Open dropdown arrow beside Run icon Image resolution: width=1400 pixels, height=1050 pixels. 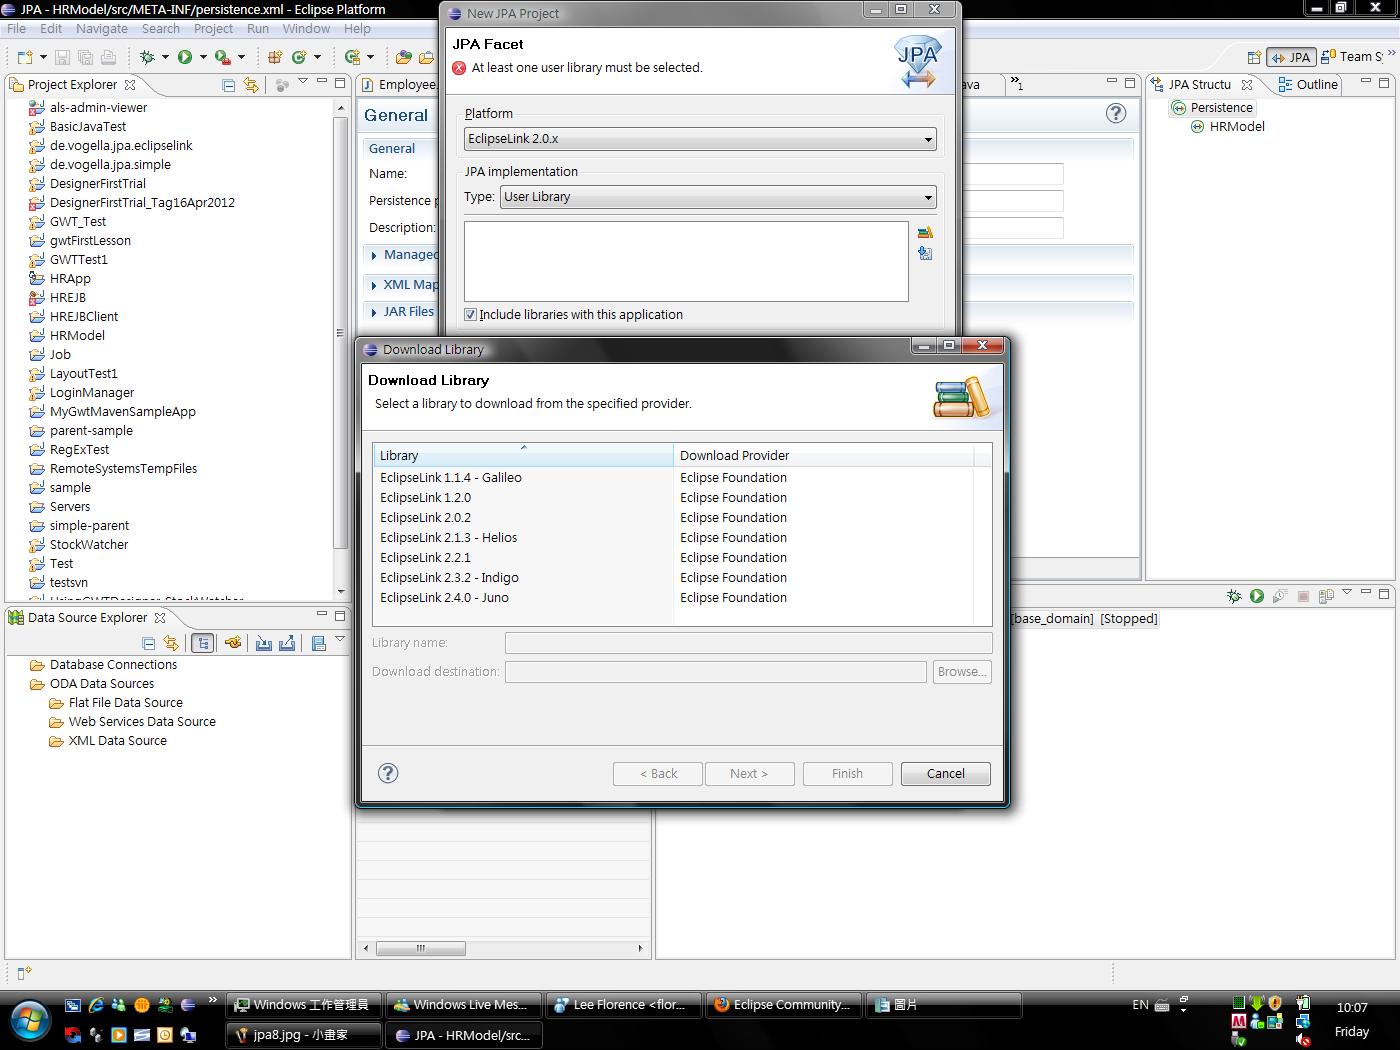click(203, 57)
